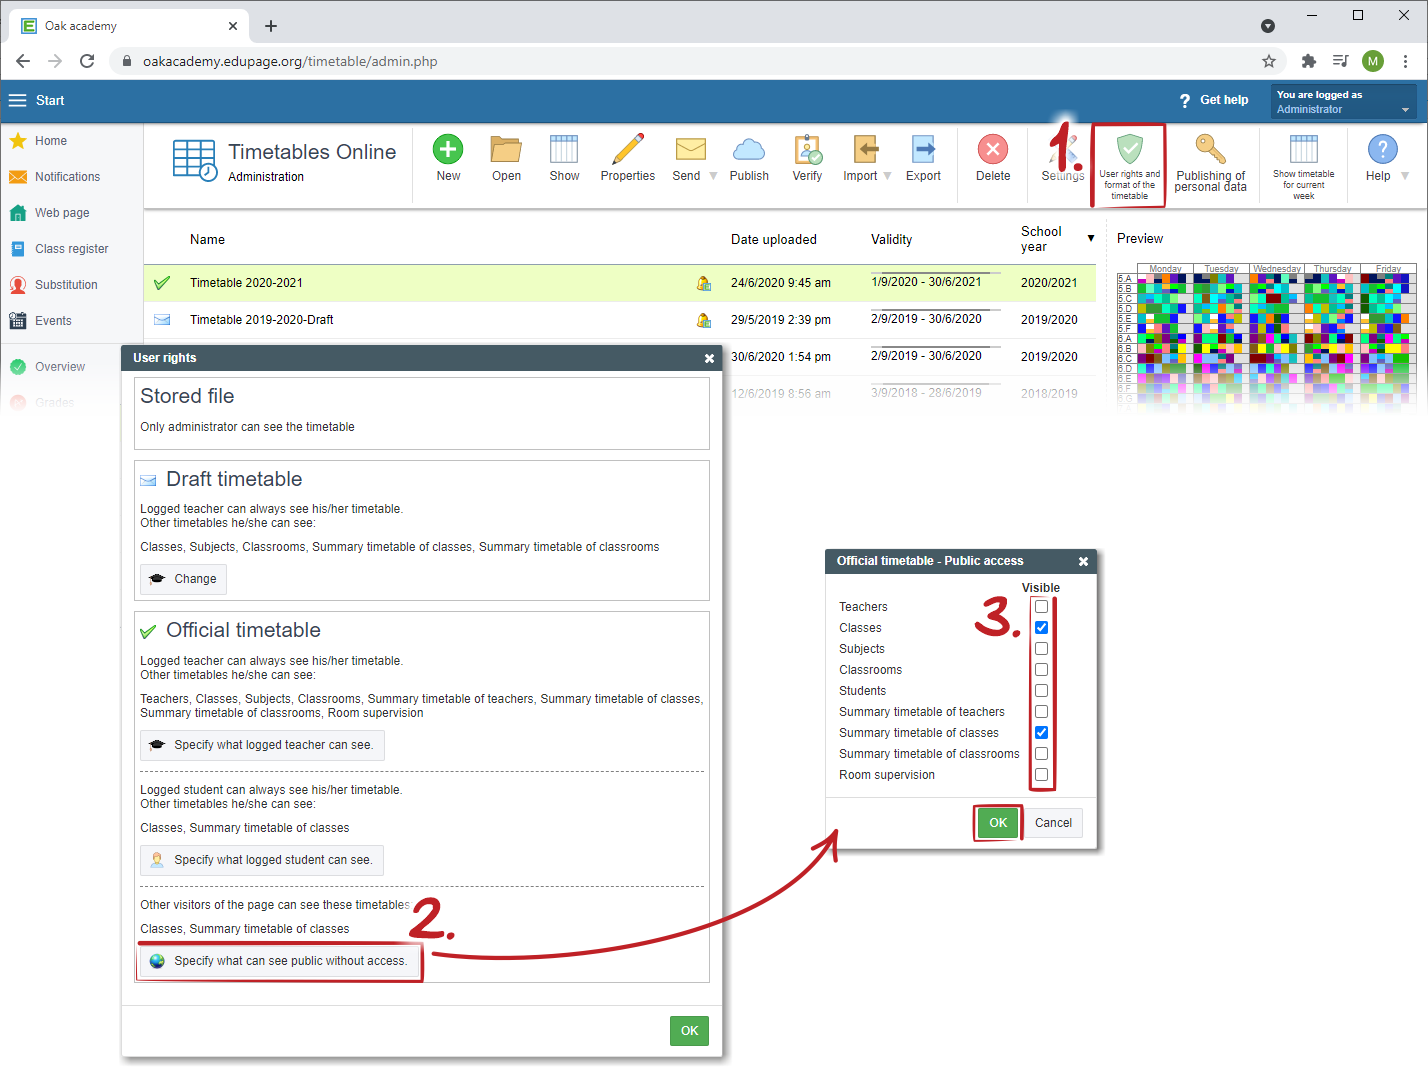Open a new browser tab

click(271, 26)
